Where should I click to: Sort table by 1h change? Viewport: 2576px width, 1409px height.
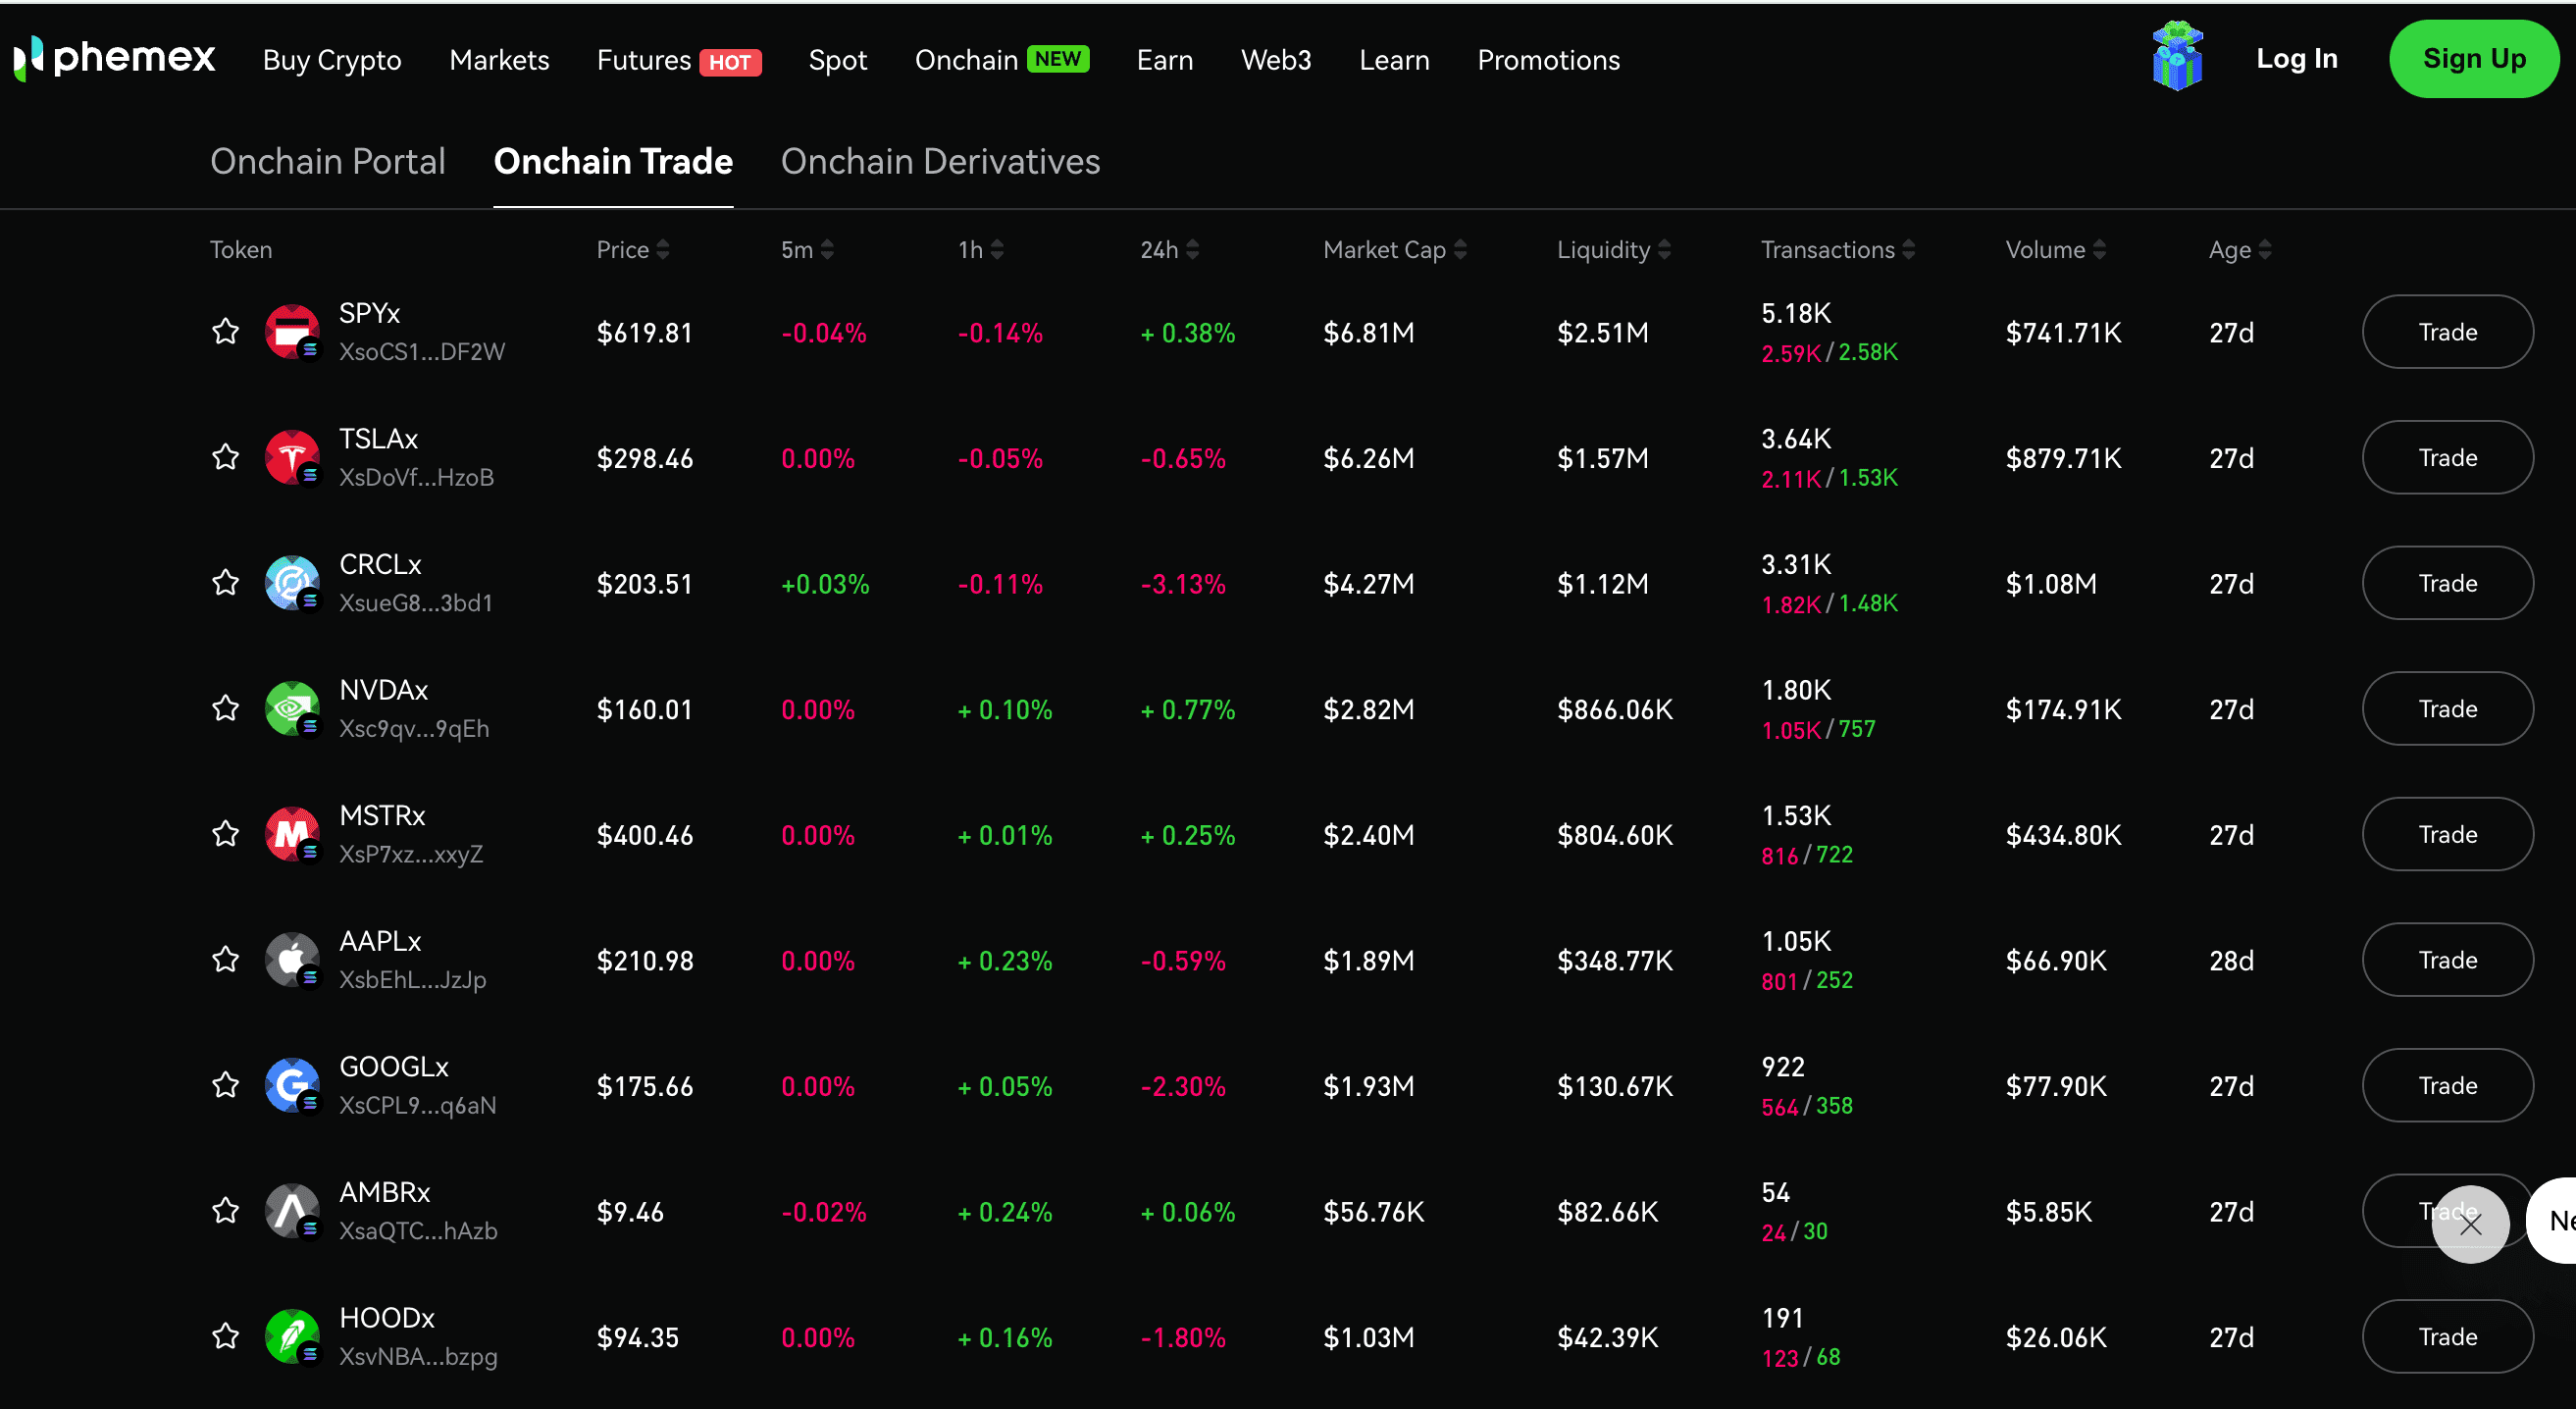(981, 250)
